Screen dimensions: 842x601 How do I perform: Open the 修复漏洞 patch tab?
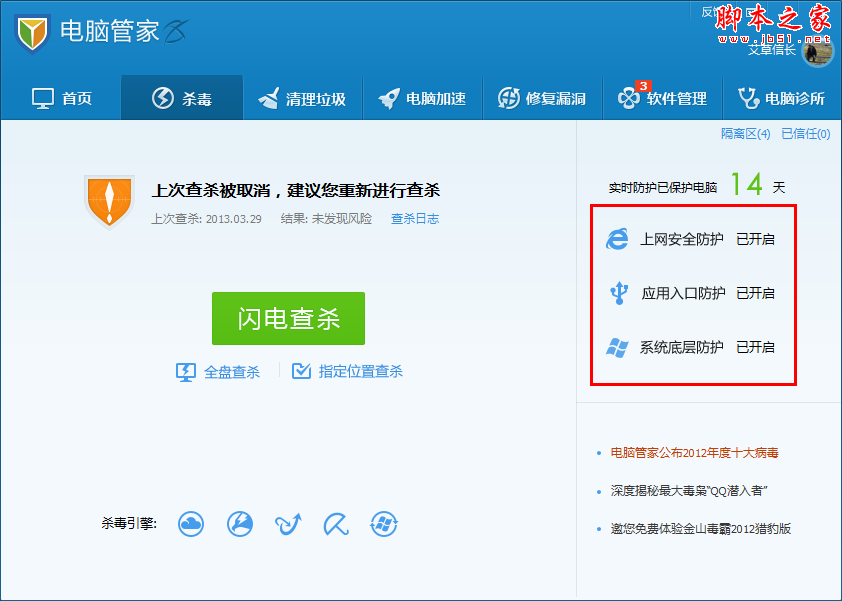pyautogui.click(x=542, y=98)
